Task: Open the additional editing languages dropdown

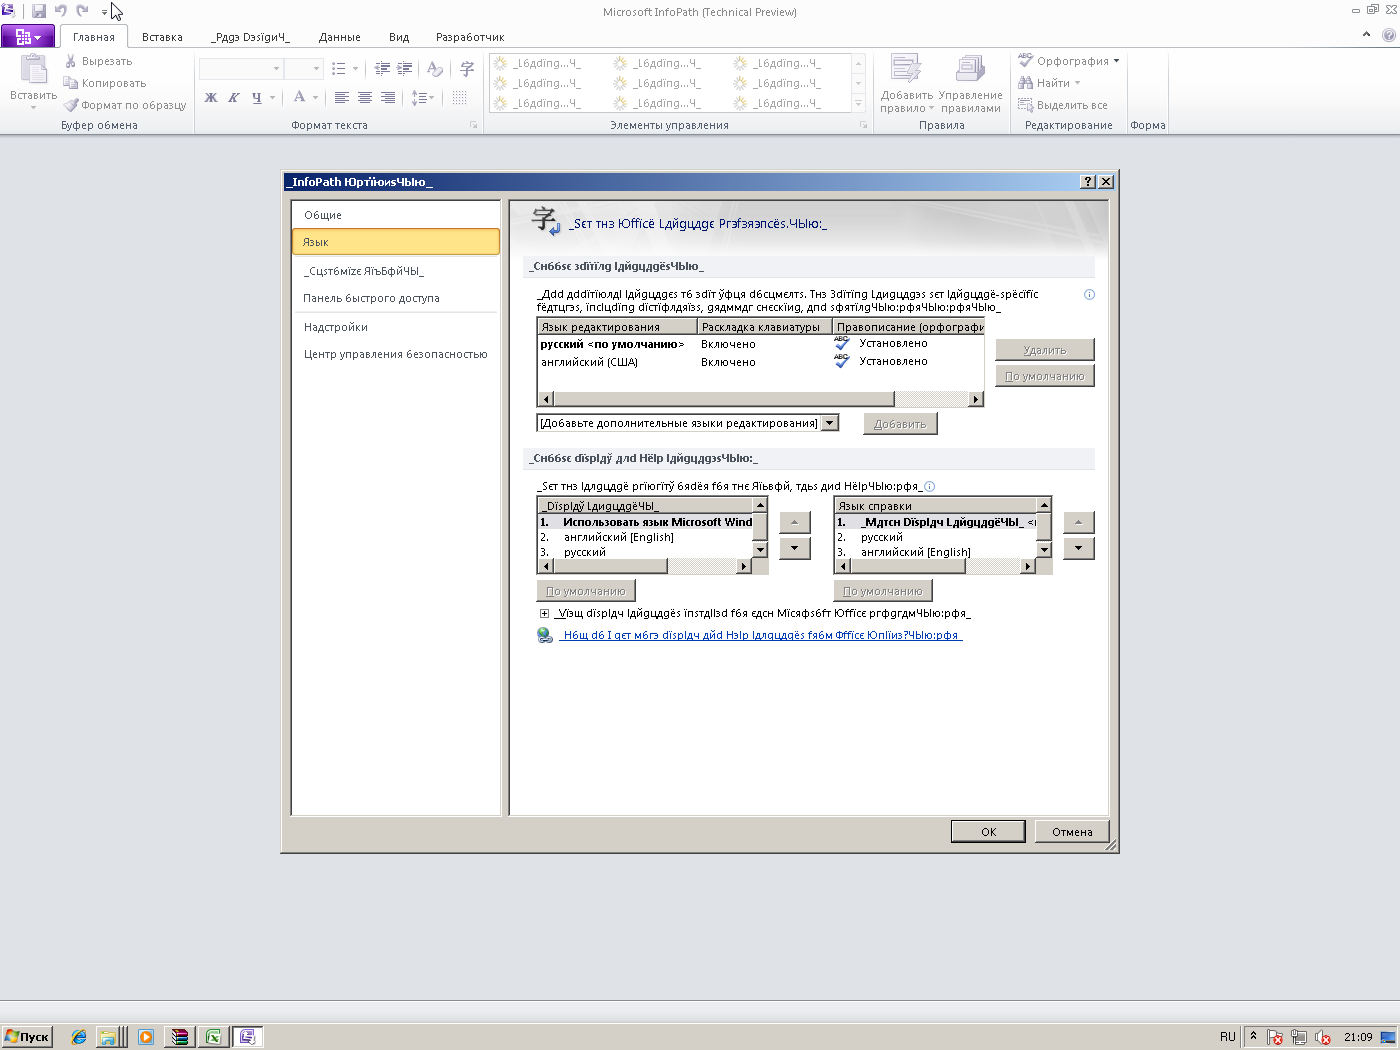Action: (830, 423)
